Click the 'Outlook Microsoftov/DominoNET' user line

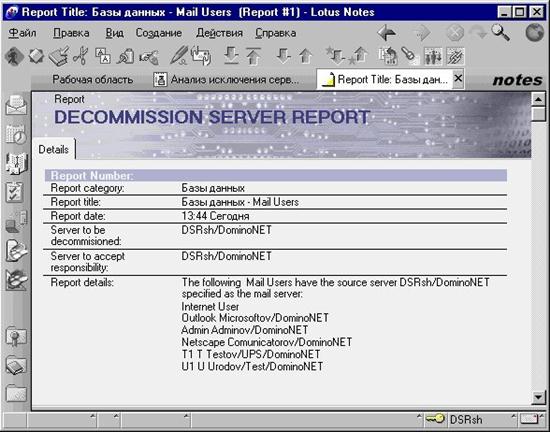[255, 318]
